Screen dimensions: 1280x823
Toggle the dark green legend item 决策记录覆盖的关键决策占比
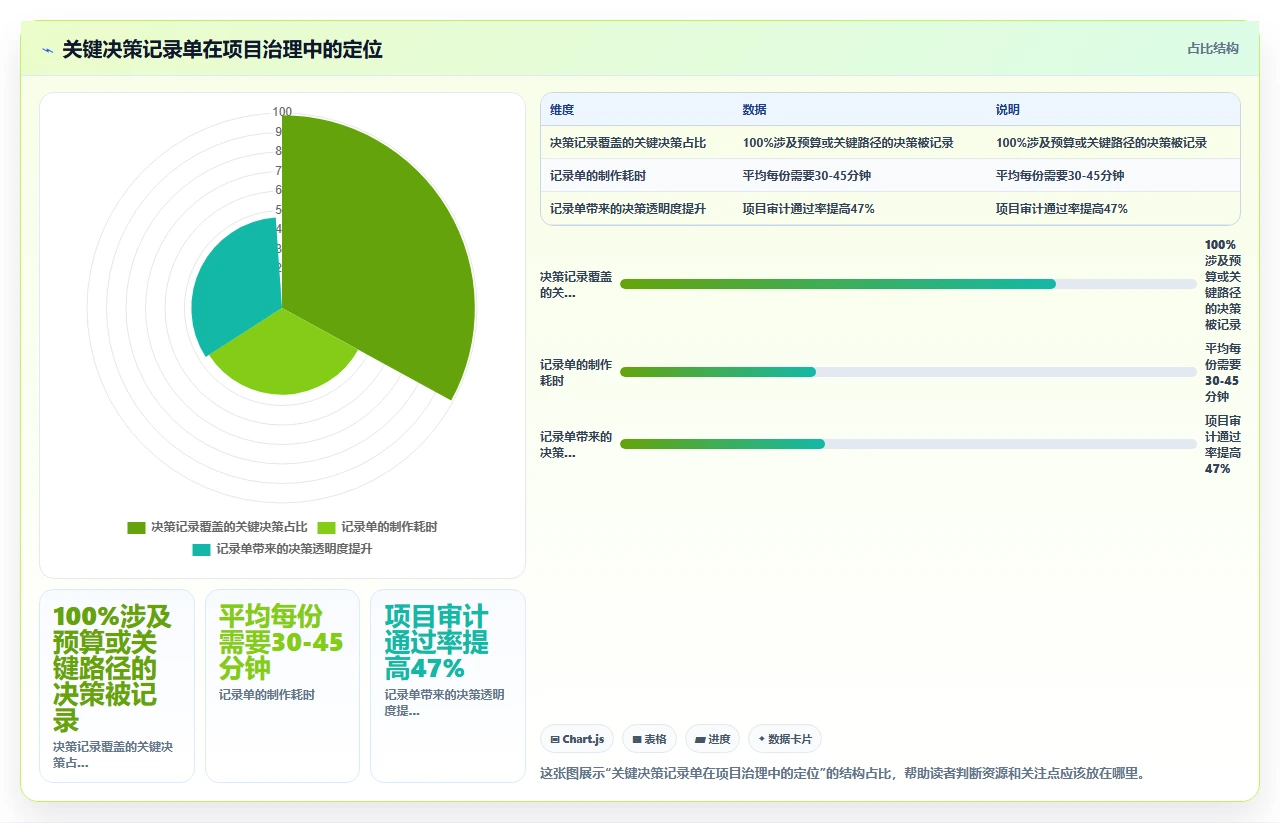(217, 527)
